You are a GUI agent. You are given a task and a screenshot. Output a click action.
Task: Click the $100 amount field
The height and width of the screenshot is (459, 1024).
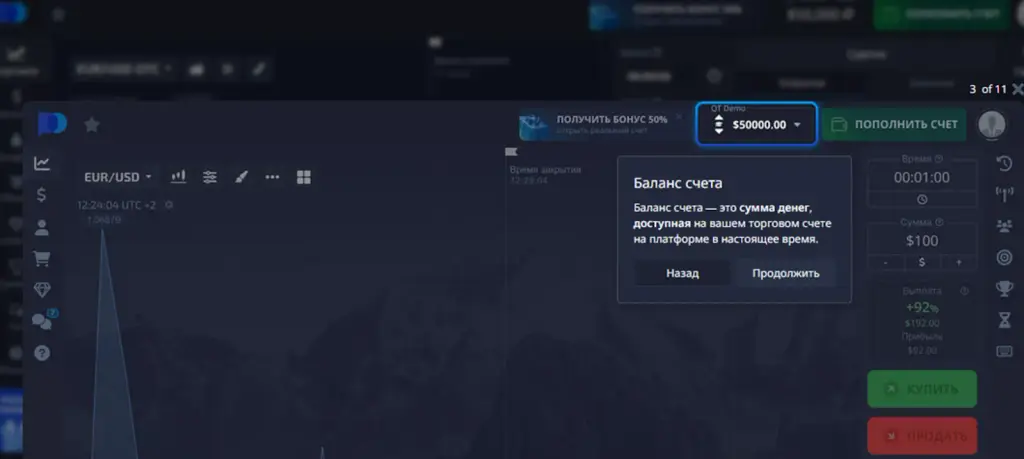(x=922, y=241)
